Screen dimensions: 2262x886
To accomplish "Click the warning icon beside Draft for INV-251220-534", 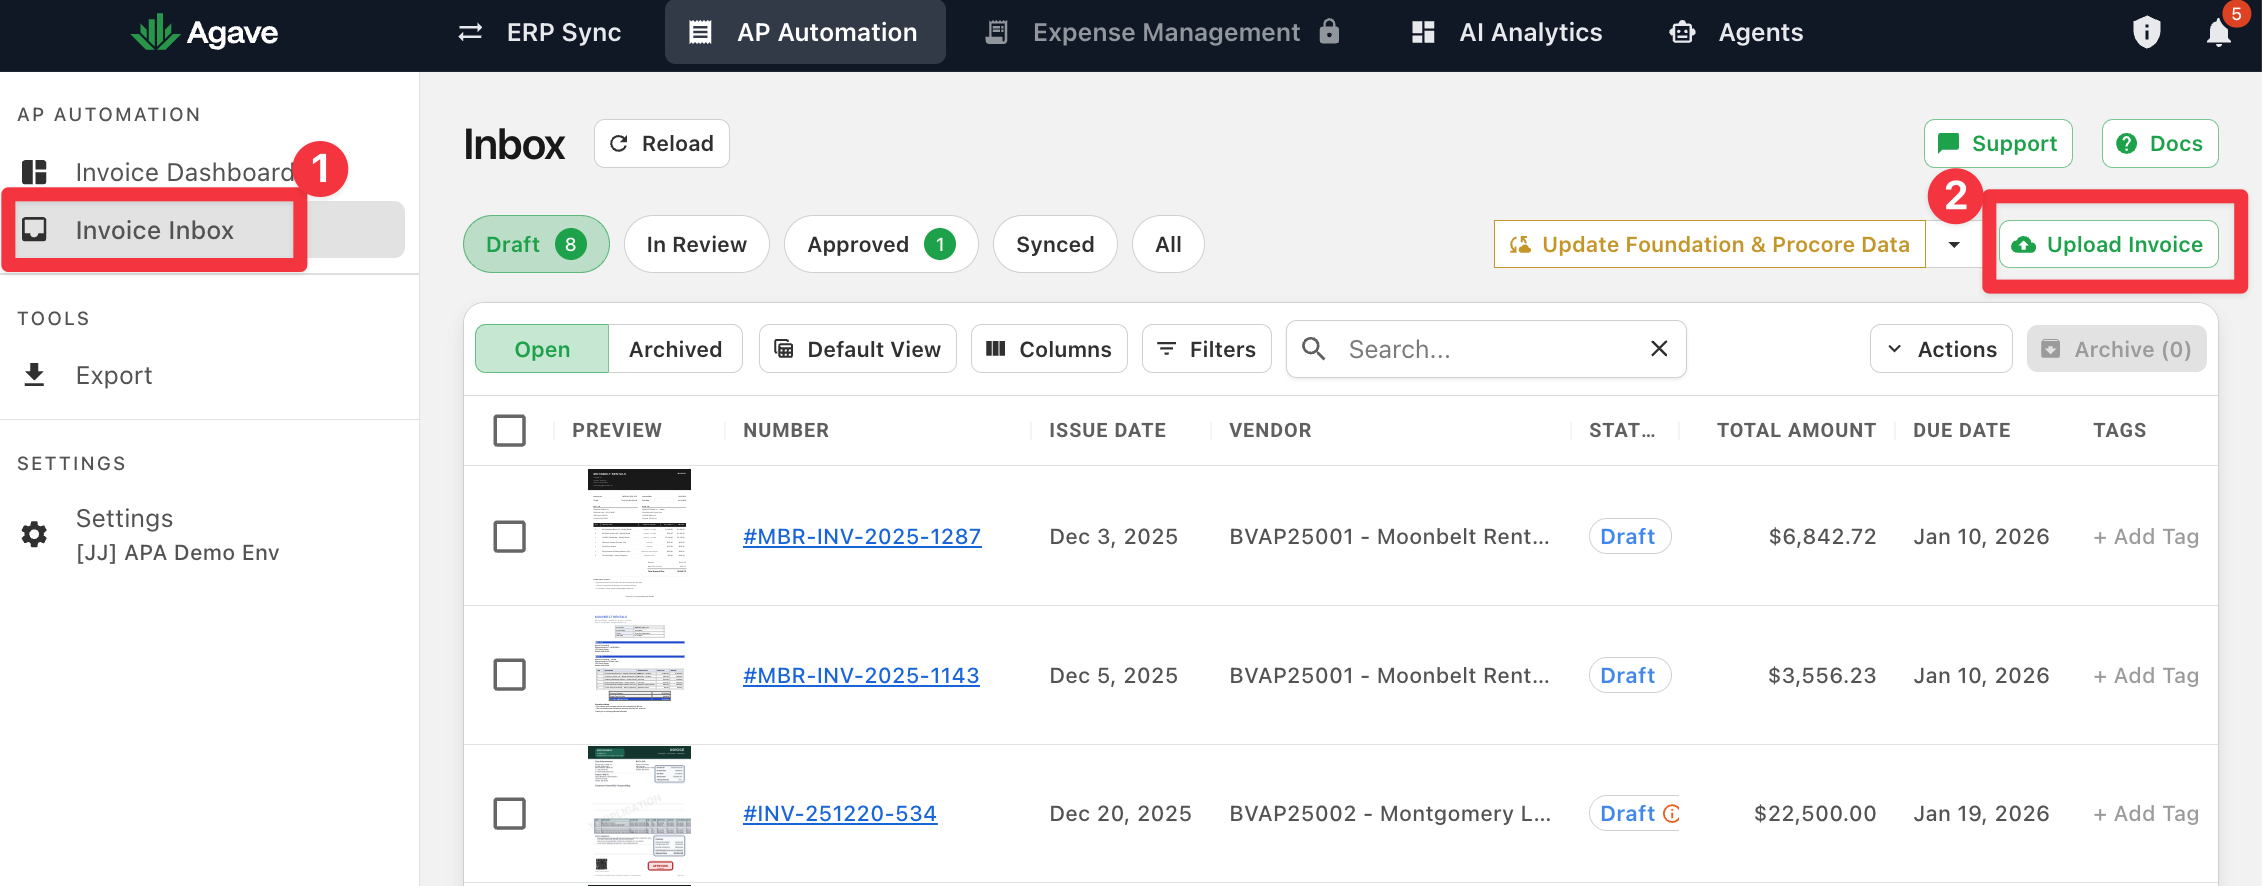I will click(x=1670, y=814).
